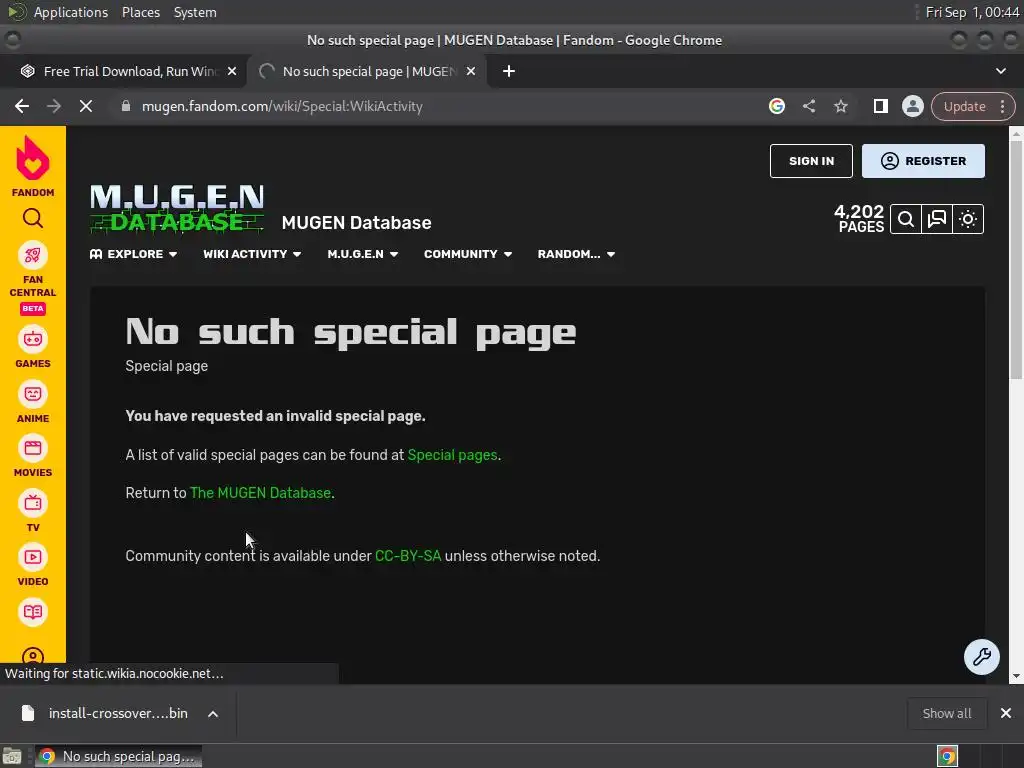The width and height of the screenshot is (1024, 768).
Task: Open Fan Central rocket icon
Action: pos(33,255)
